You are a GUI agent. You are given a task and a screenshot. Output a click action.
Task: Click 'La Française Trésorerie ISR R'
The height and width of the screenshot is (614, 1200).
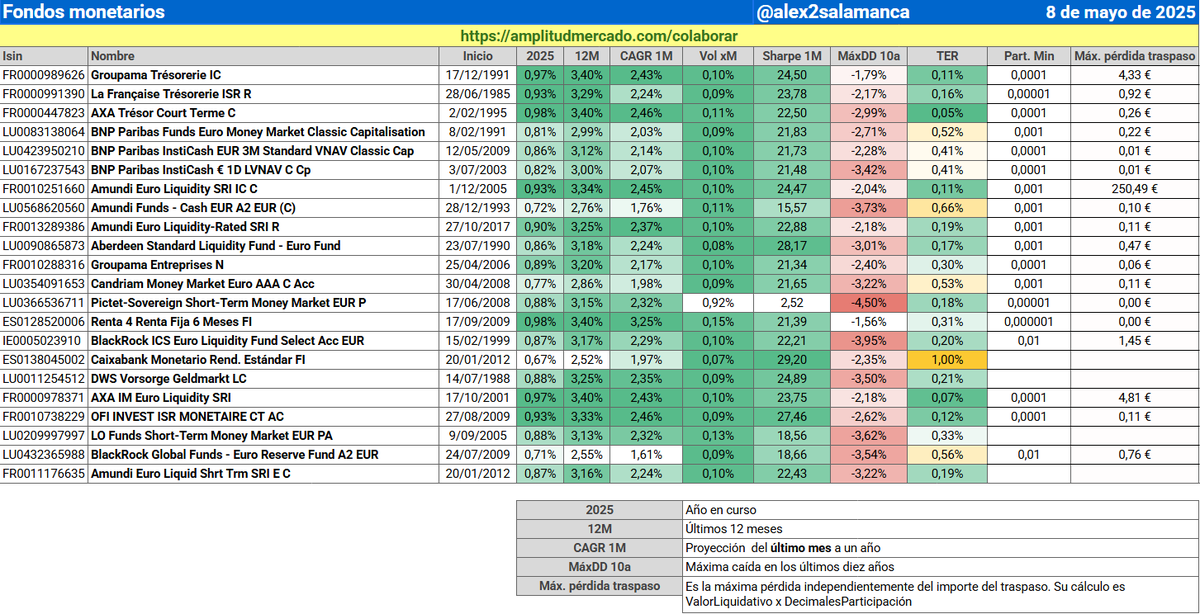point(171,94)
